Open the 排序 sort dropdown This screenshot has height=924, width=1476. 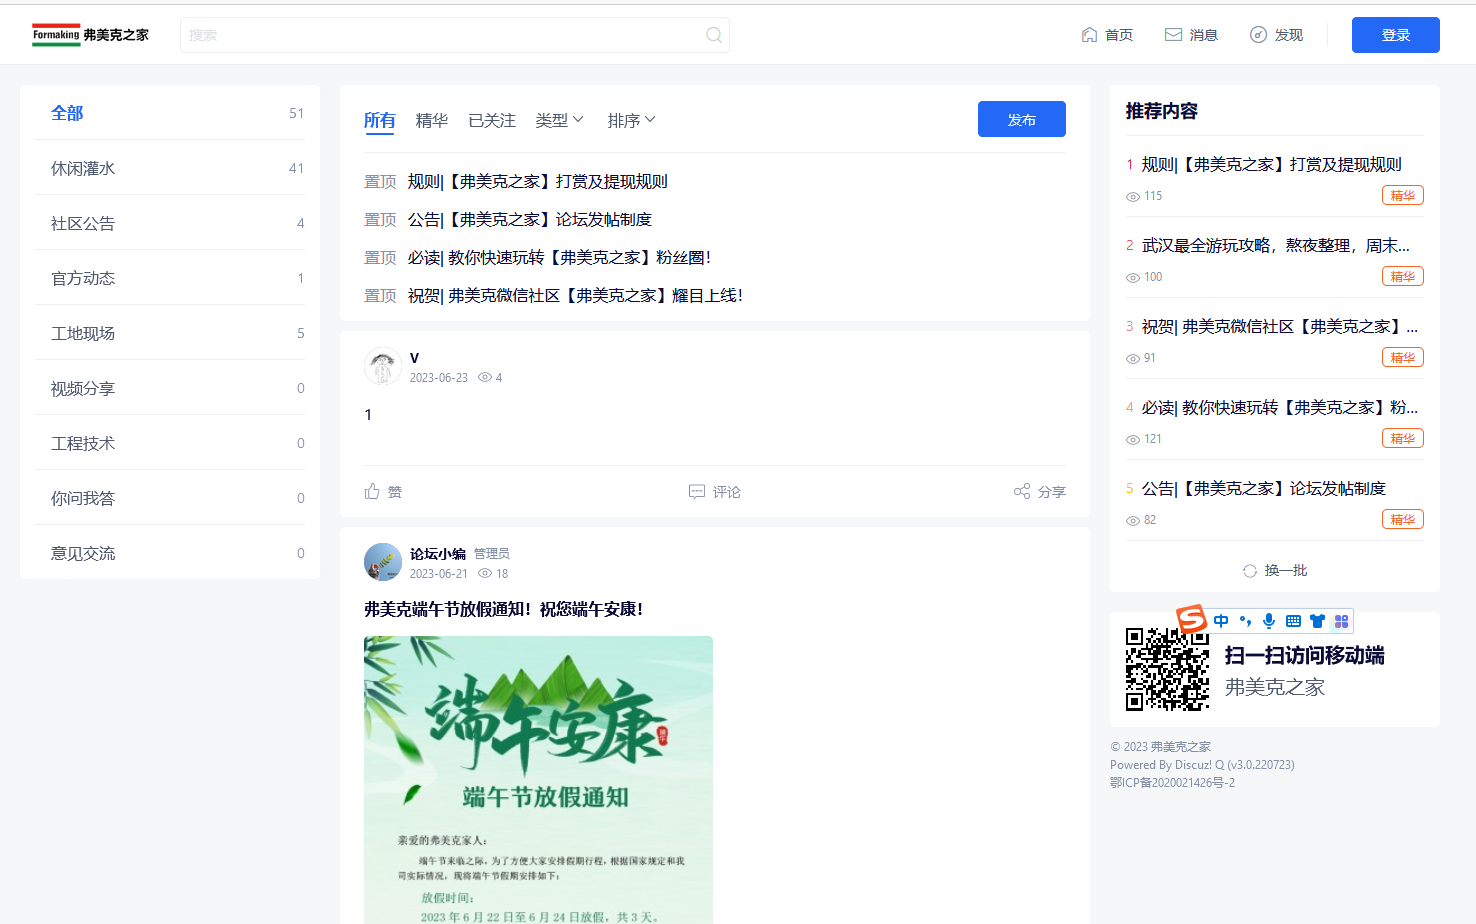pyautogui.click(x=631, y=120)
